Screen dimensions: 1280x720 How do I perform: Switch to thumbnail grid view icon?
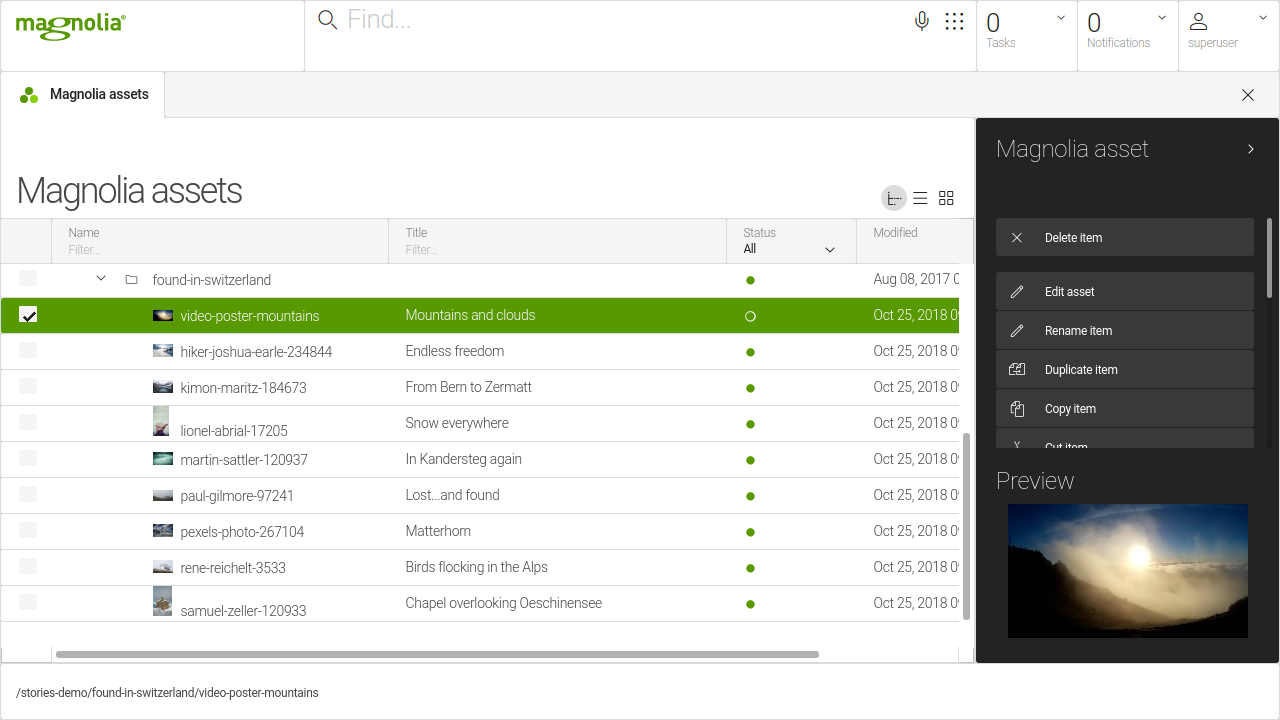point(946,198)
